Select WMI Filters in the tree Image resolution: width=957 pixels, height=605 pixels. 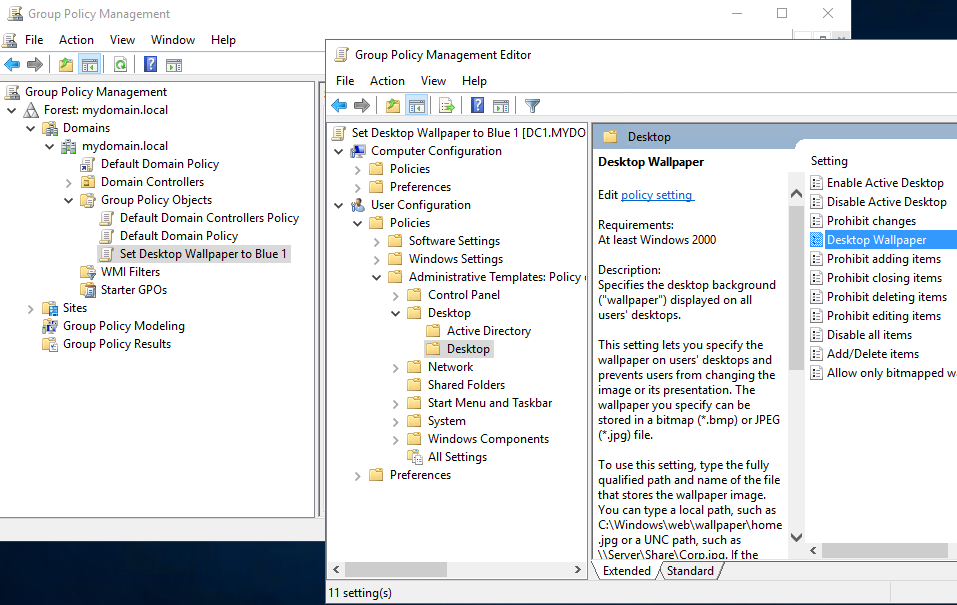tap(130, 272)
